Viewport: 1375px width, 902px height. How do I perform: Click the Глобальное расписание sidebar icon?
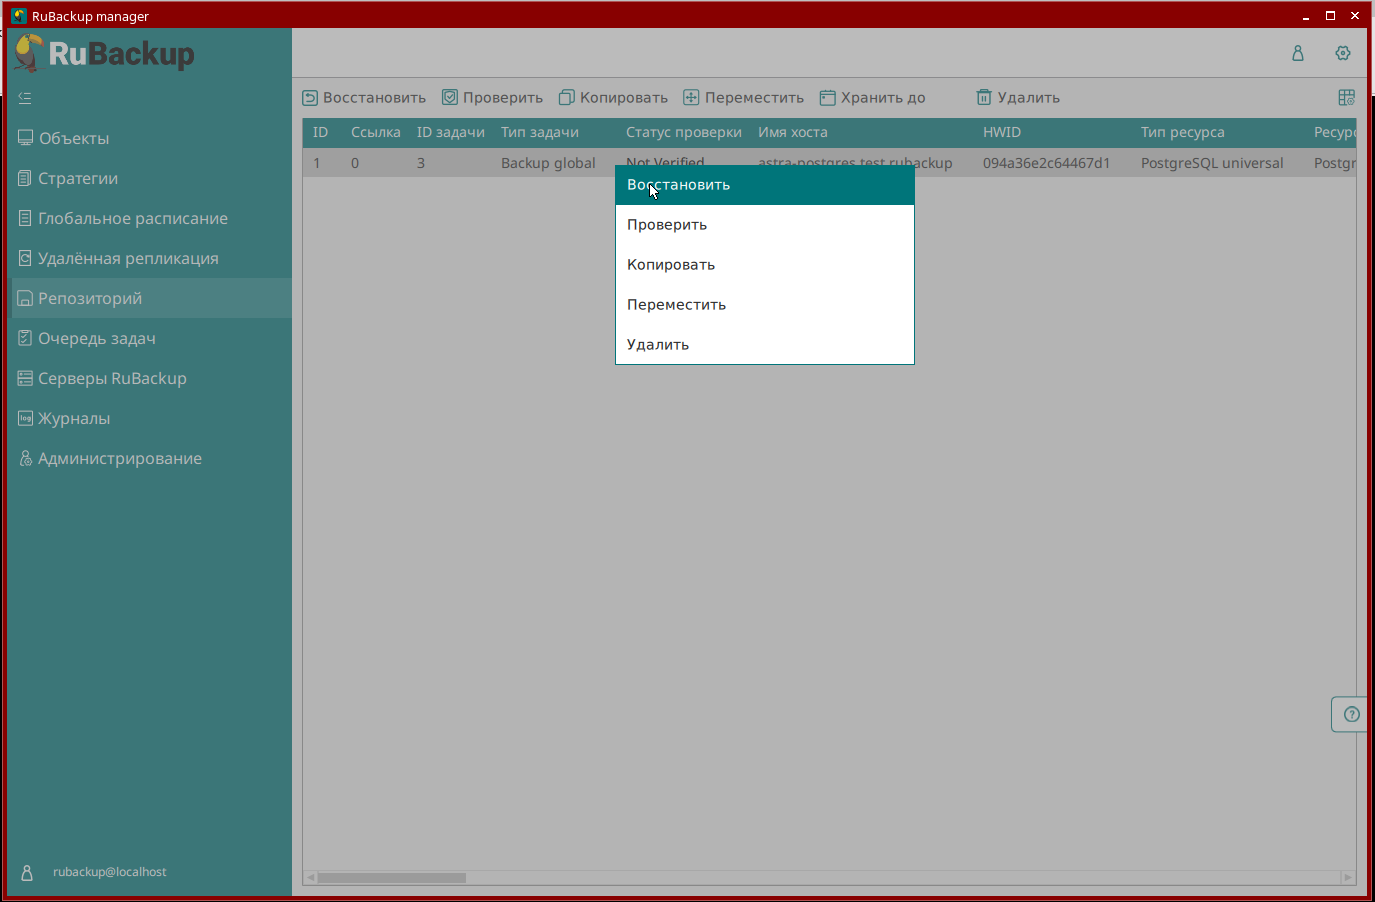pyautogui.click(x=26, y=218)
